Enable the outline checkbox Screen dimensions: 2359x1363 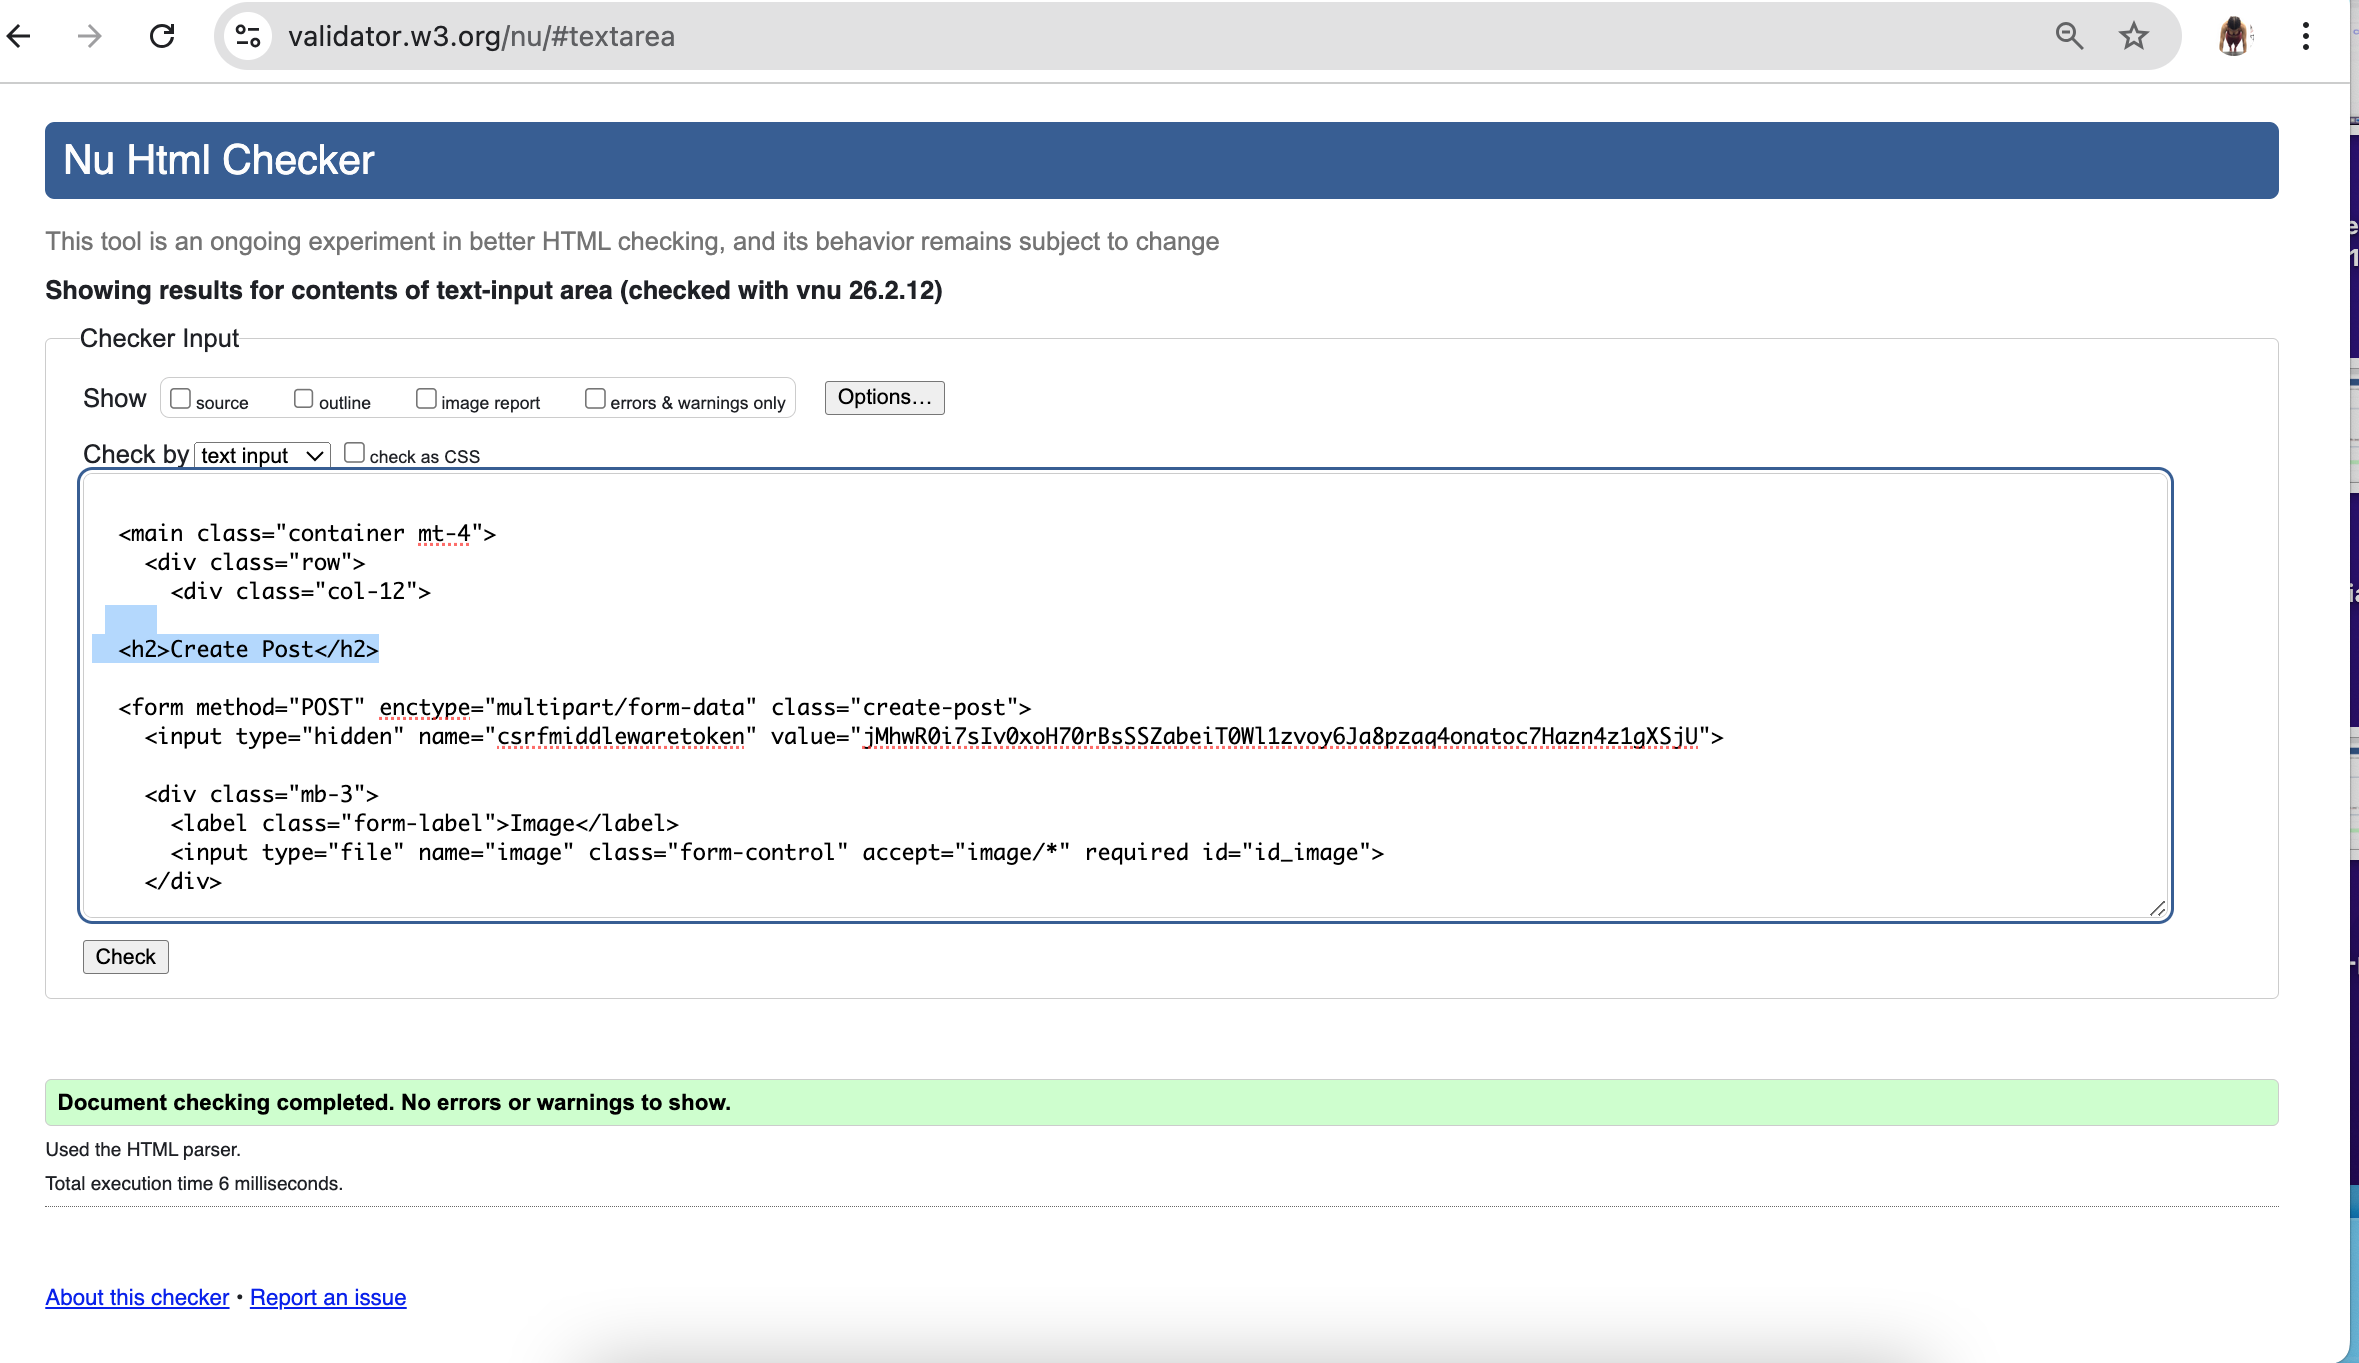coord(304,397)
